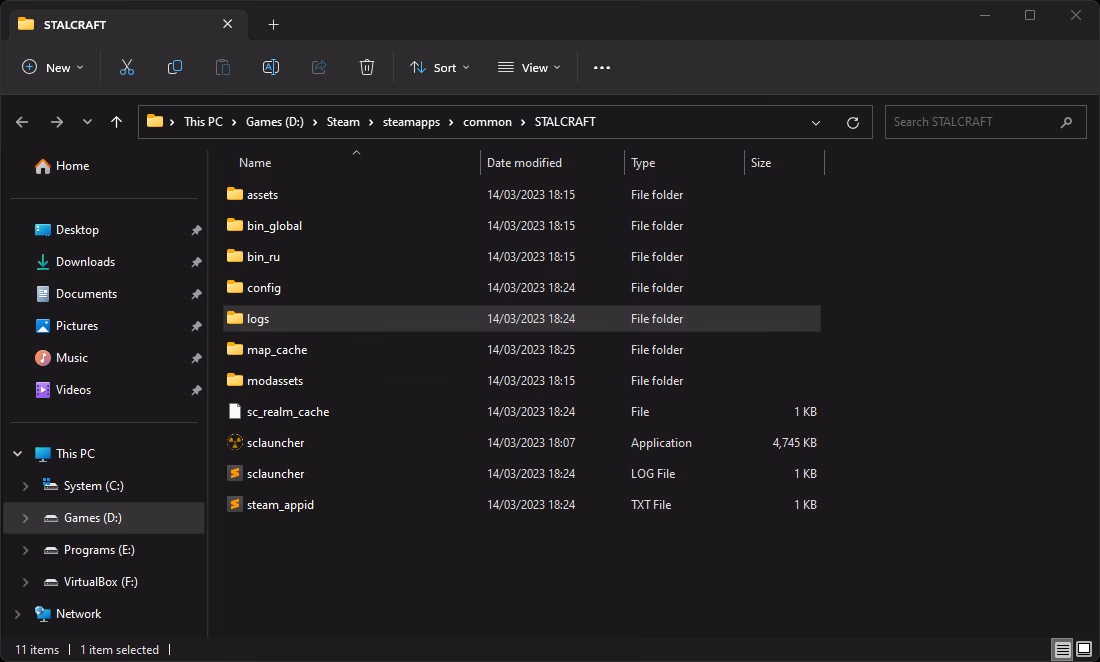Unpin Desktop using its pin icon
The width and height of the screenshot is (1100, 662).
click(196, 230)
